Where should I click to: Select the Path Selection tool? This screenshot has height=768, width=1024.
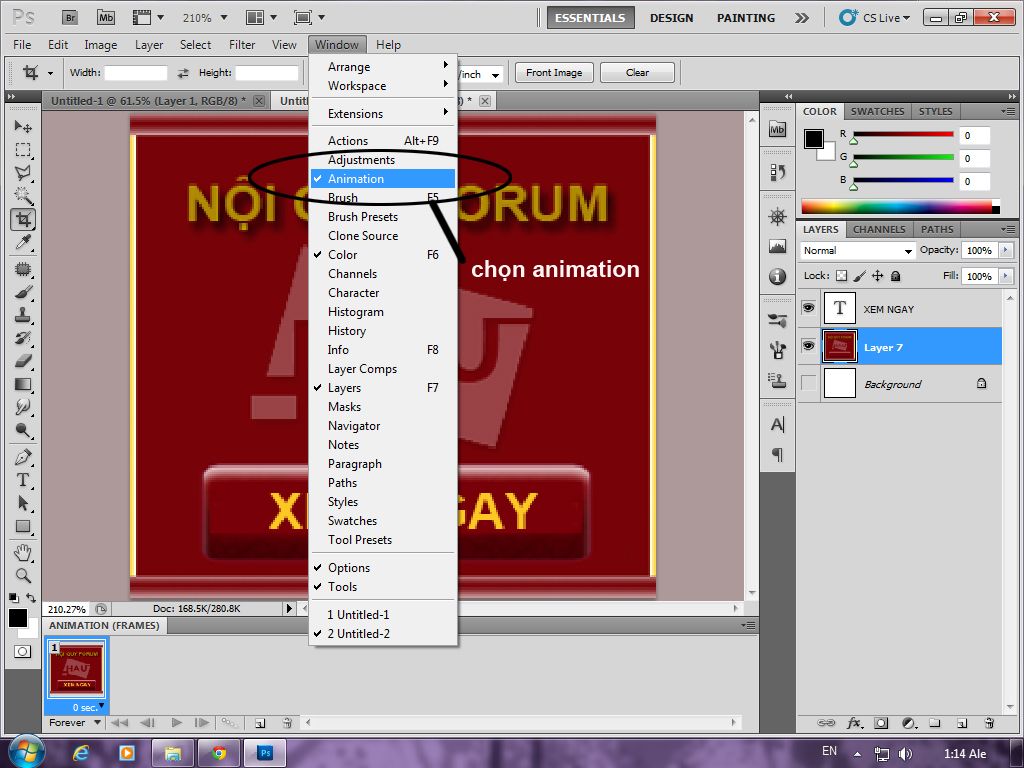(23, 503)
